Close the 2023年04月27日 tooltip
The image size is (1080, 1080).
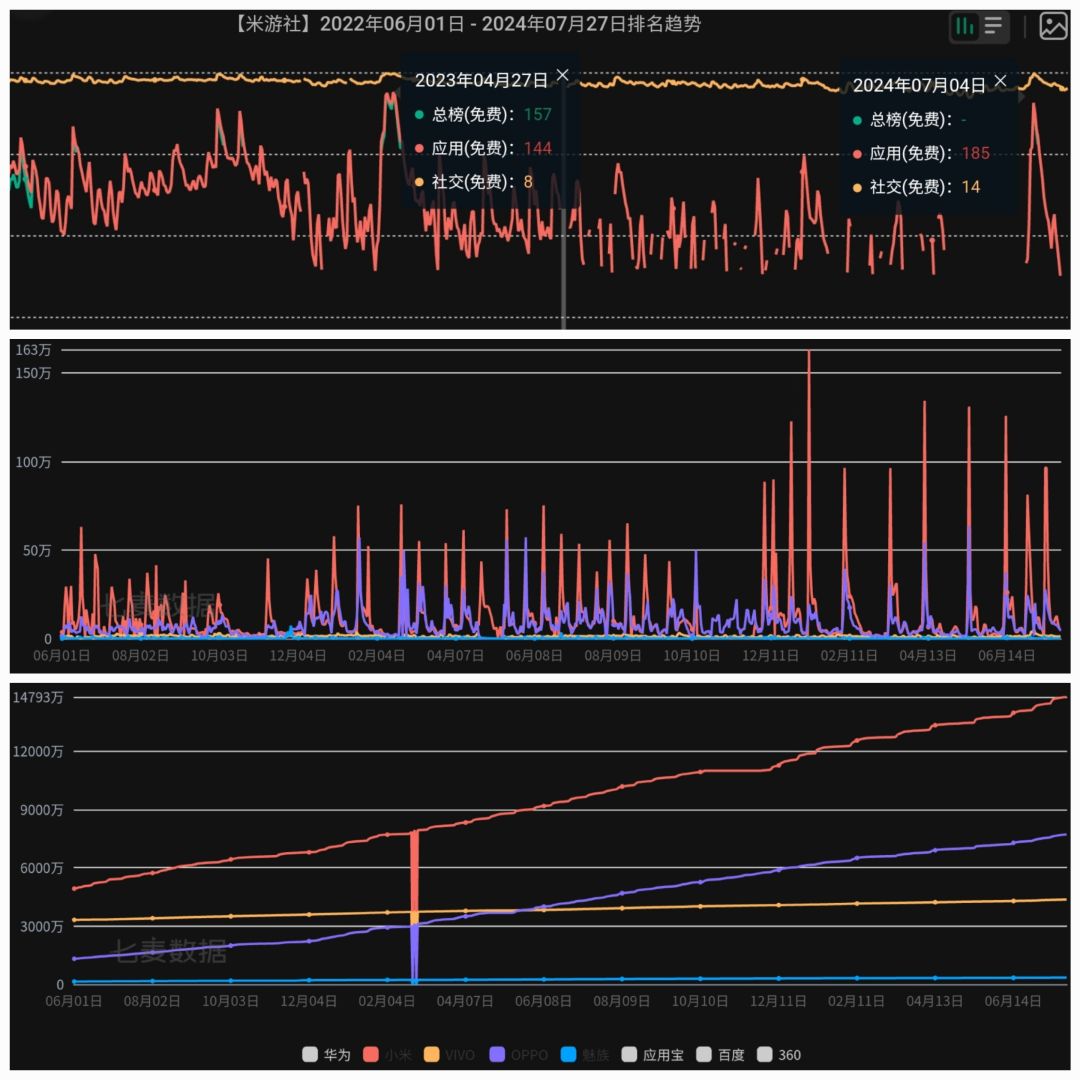coord(563,75)
